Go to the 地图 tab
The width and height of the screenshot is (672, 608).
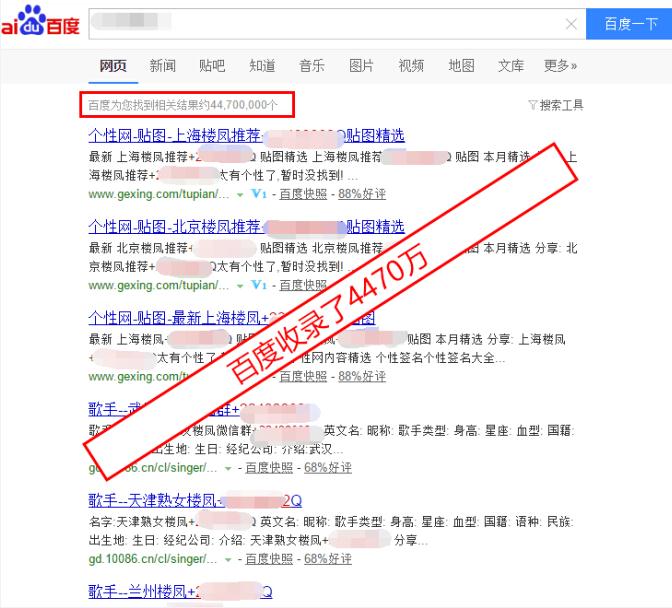461,66
